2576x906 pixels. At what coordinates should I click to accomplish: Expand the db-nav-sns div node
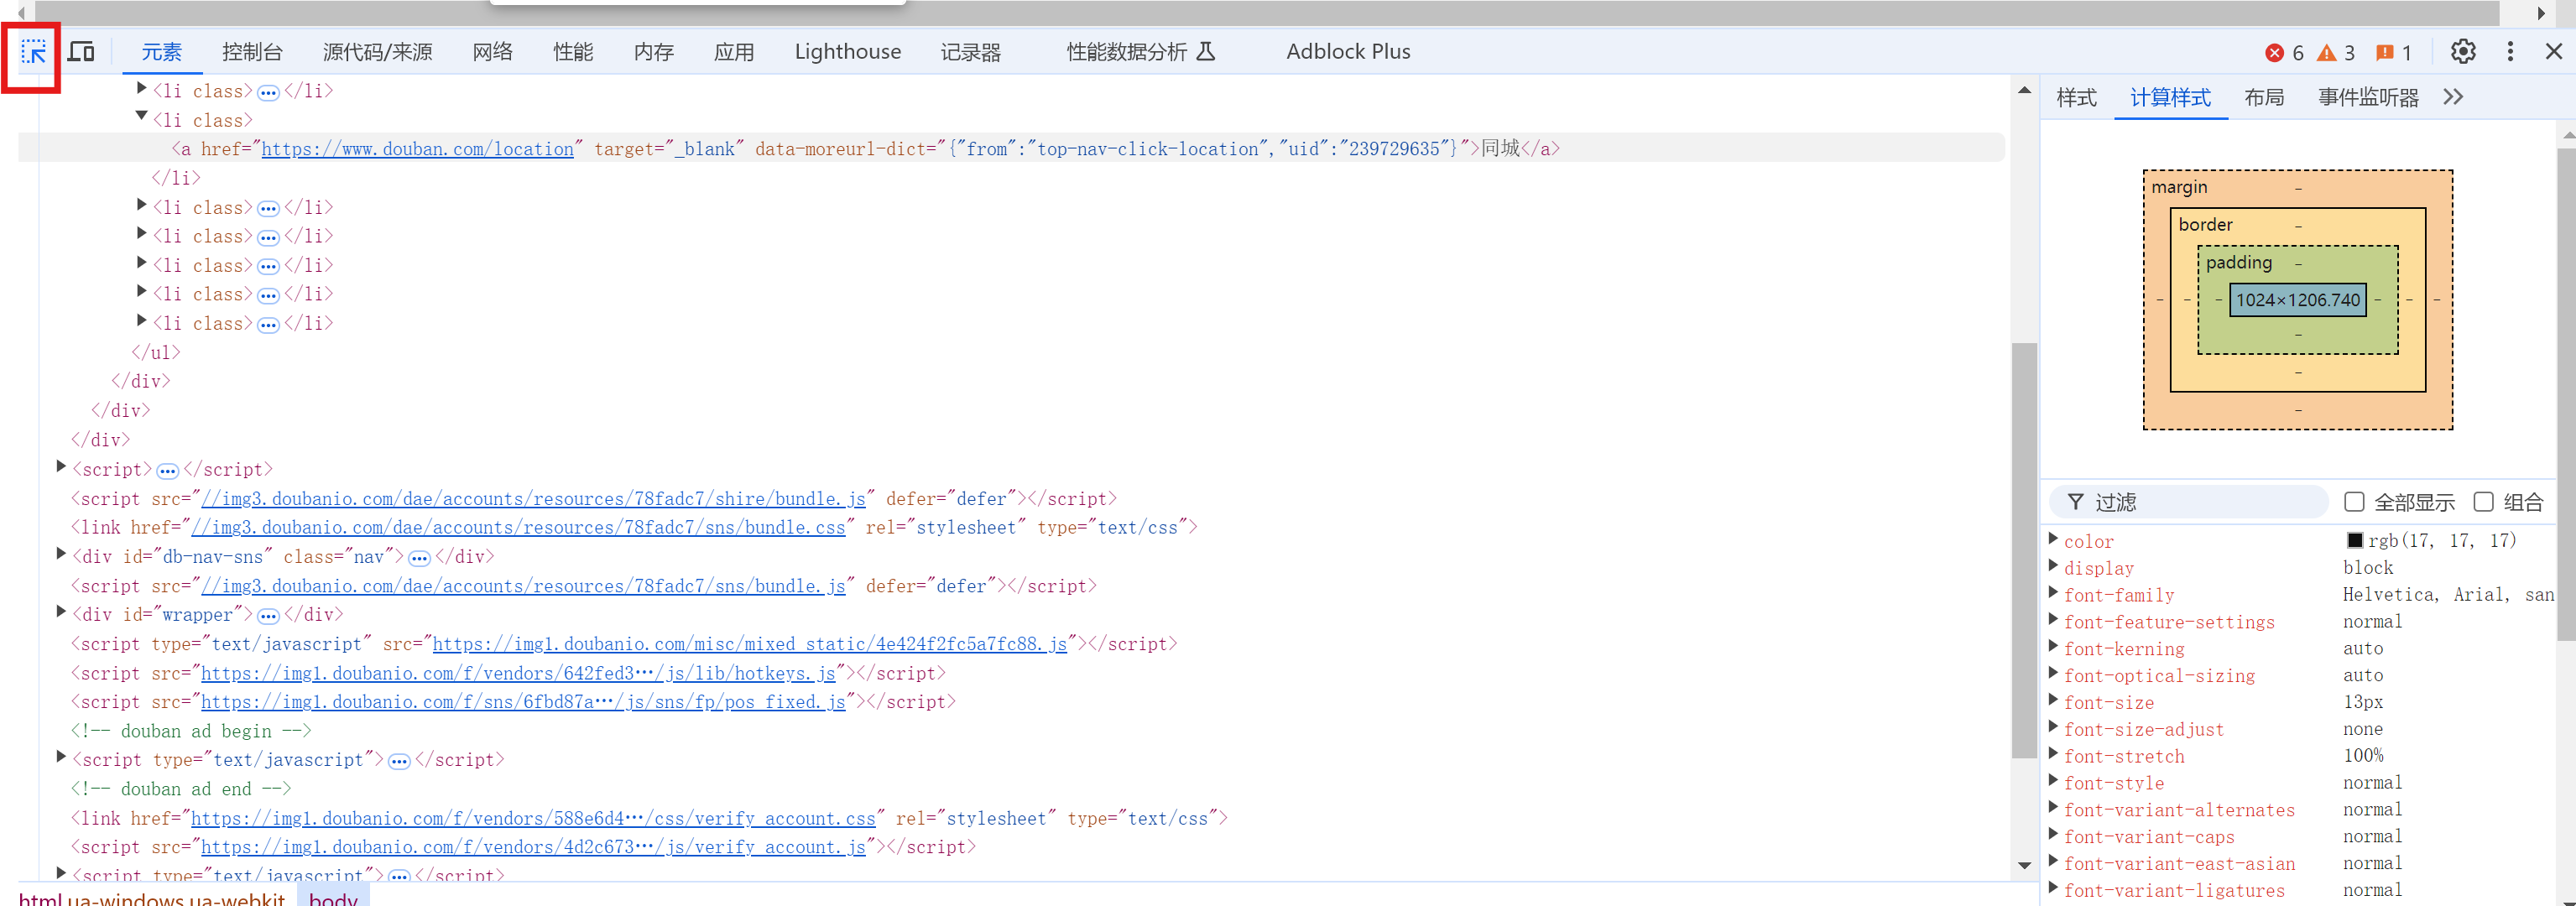(x=61, y=554)
